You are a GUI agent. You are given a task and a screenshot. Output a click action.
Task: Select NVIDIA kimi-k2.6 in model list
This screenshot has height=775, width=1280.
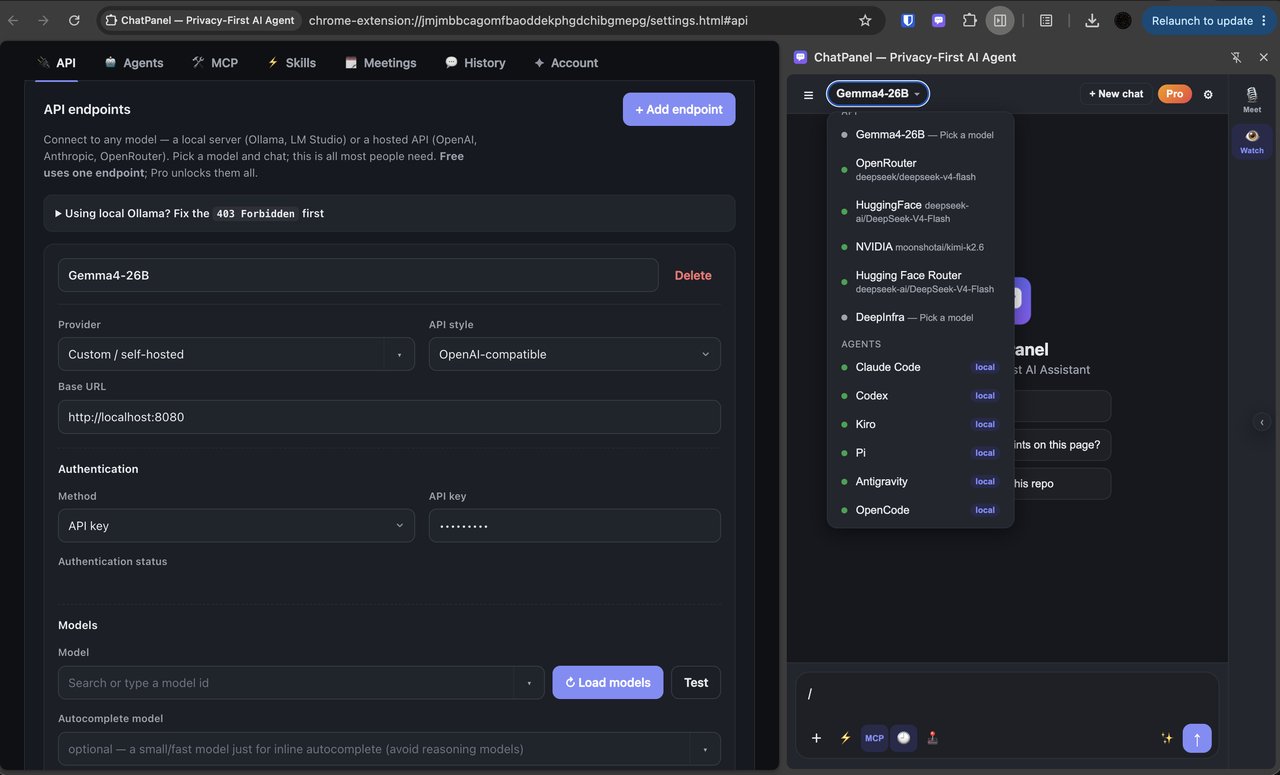pos(920,246)
